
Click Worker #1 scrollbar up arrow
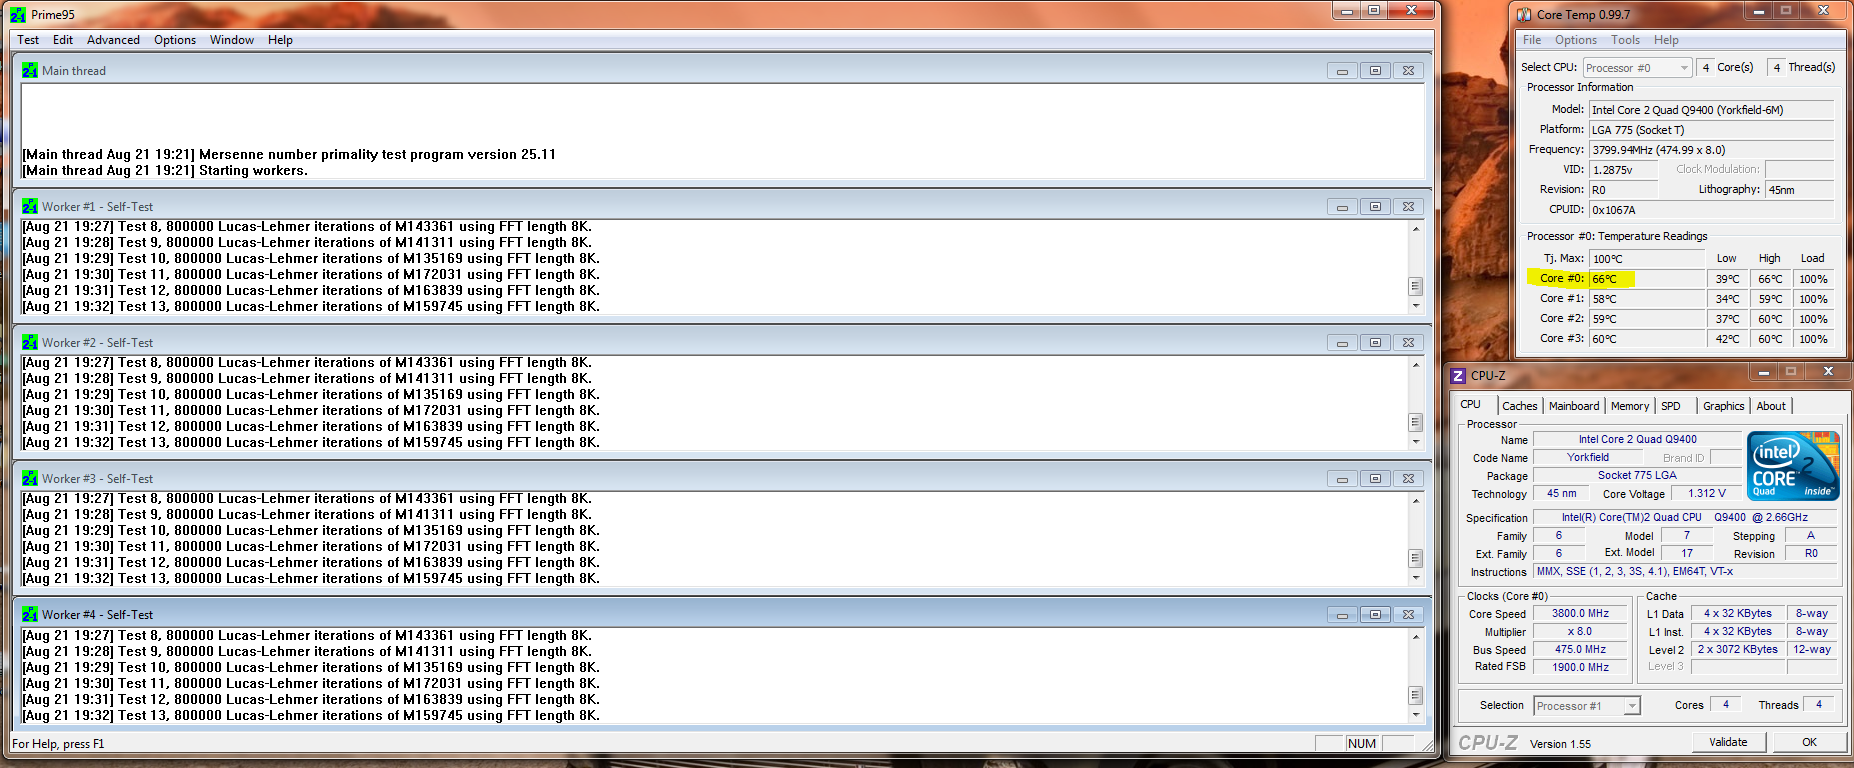(1415, 229)
